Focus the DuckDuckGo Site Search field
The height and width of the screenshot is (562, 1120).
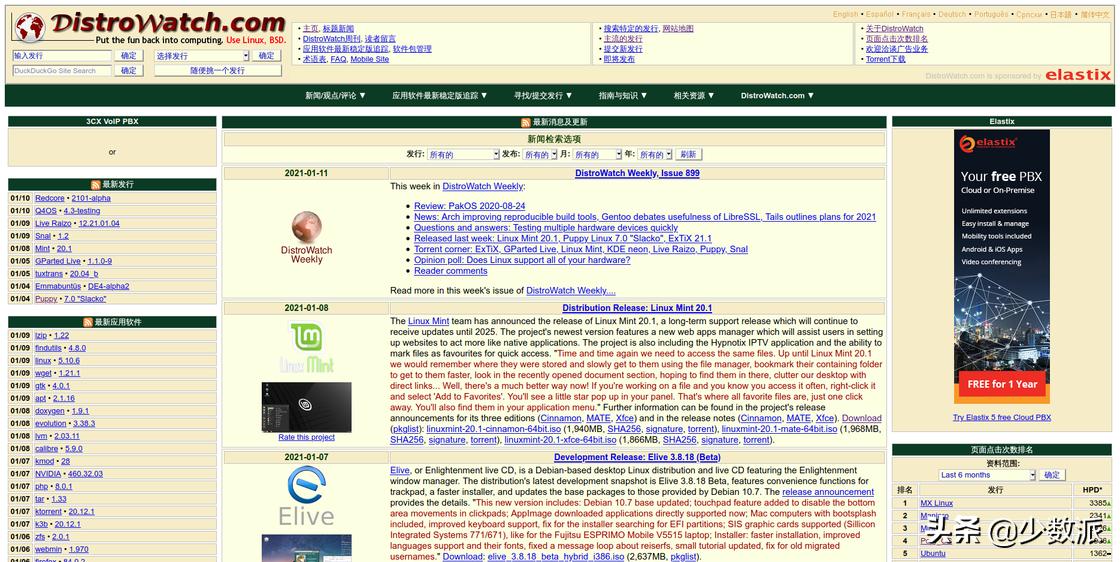62,71
